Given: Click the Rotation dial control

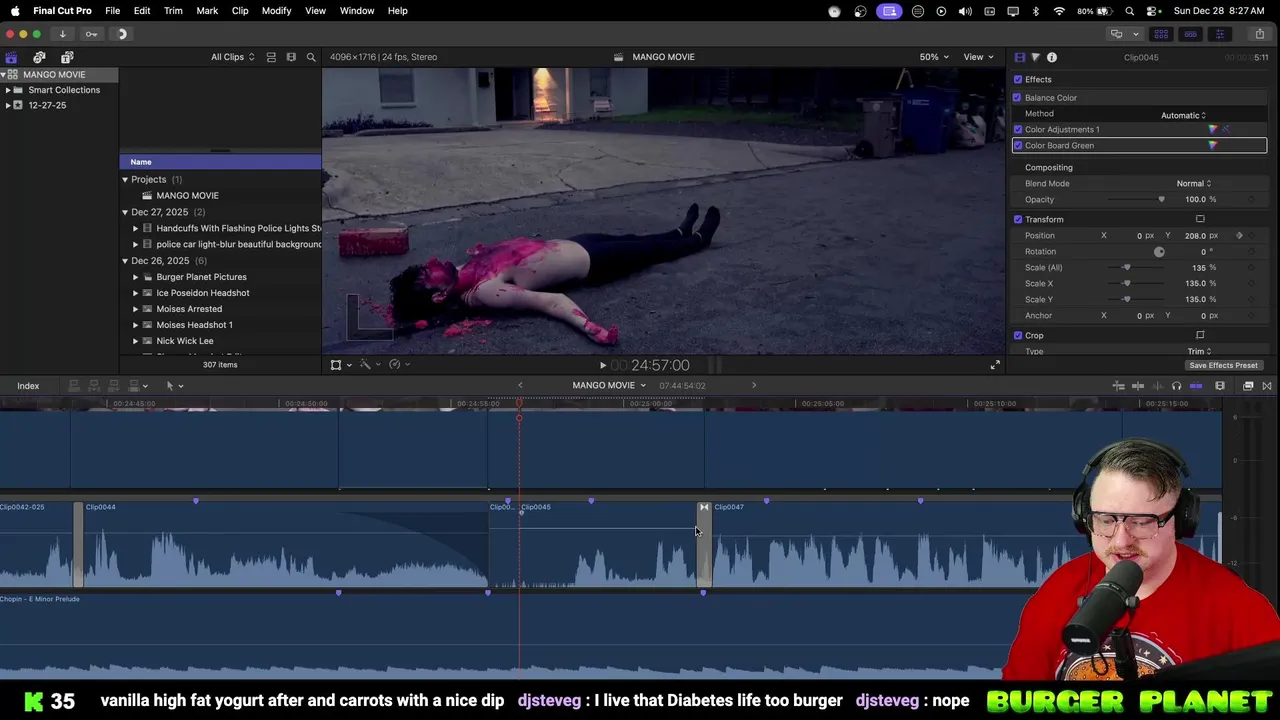Looking at the screenshot, I should point(1159,252).
